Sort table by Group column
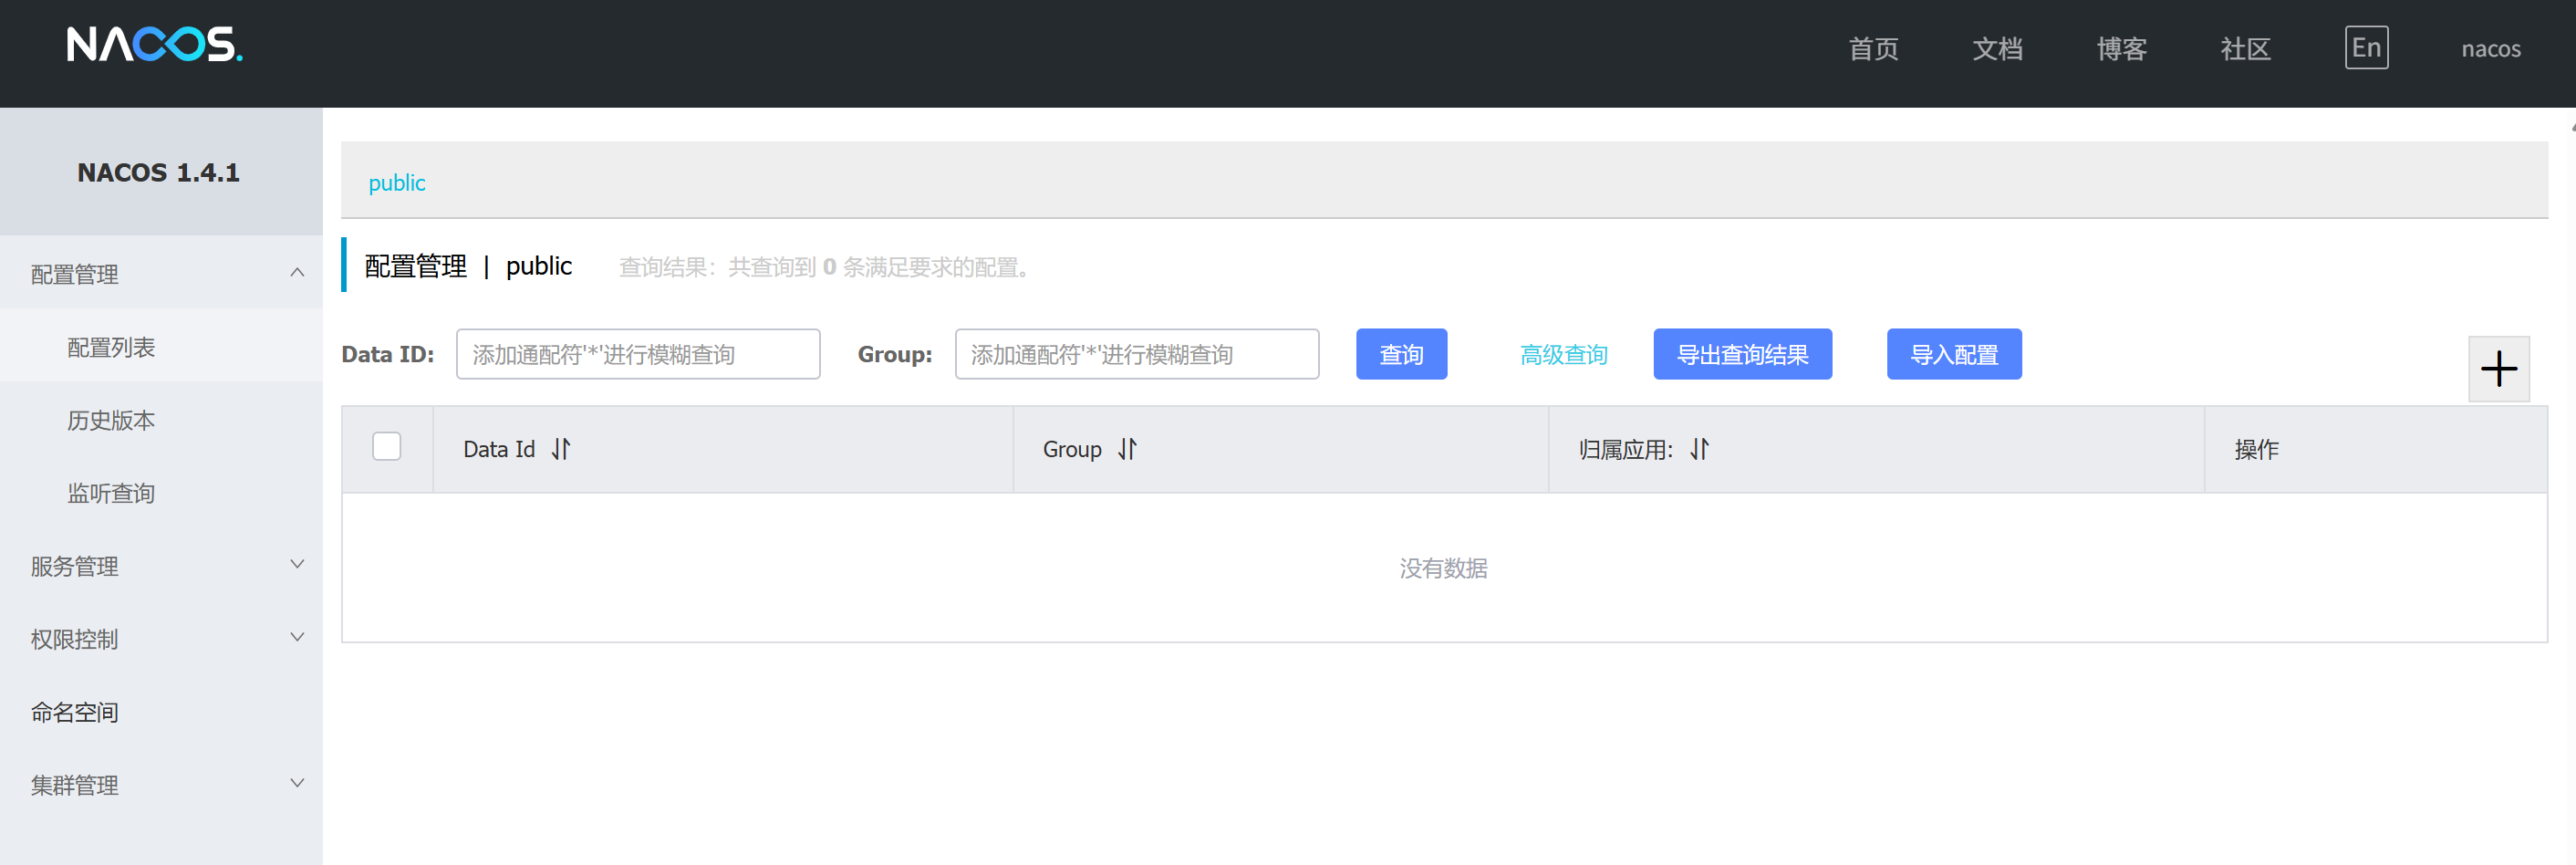Image resolution: width=2576 pixels, height=865 pixels. tap(1127, 449)
